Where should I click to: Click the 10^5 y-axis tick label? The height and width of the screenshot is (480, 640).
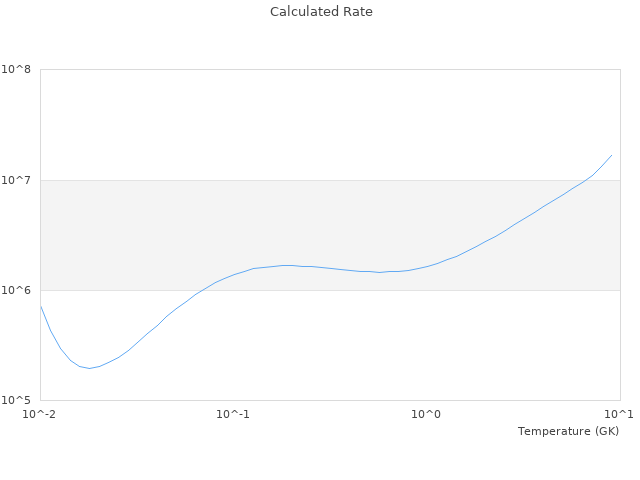tap(16, 401)
